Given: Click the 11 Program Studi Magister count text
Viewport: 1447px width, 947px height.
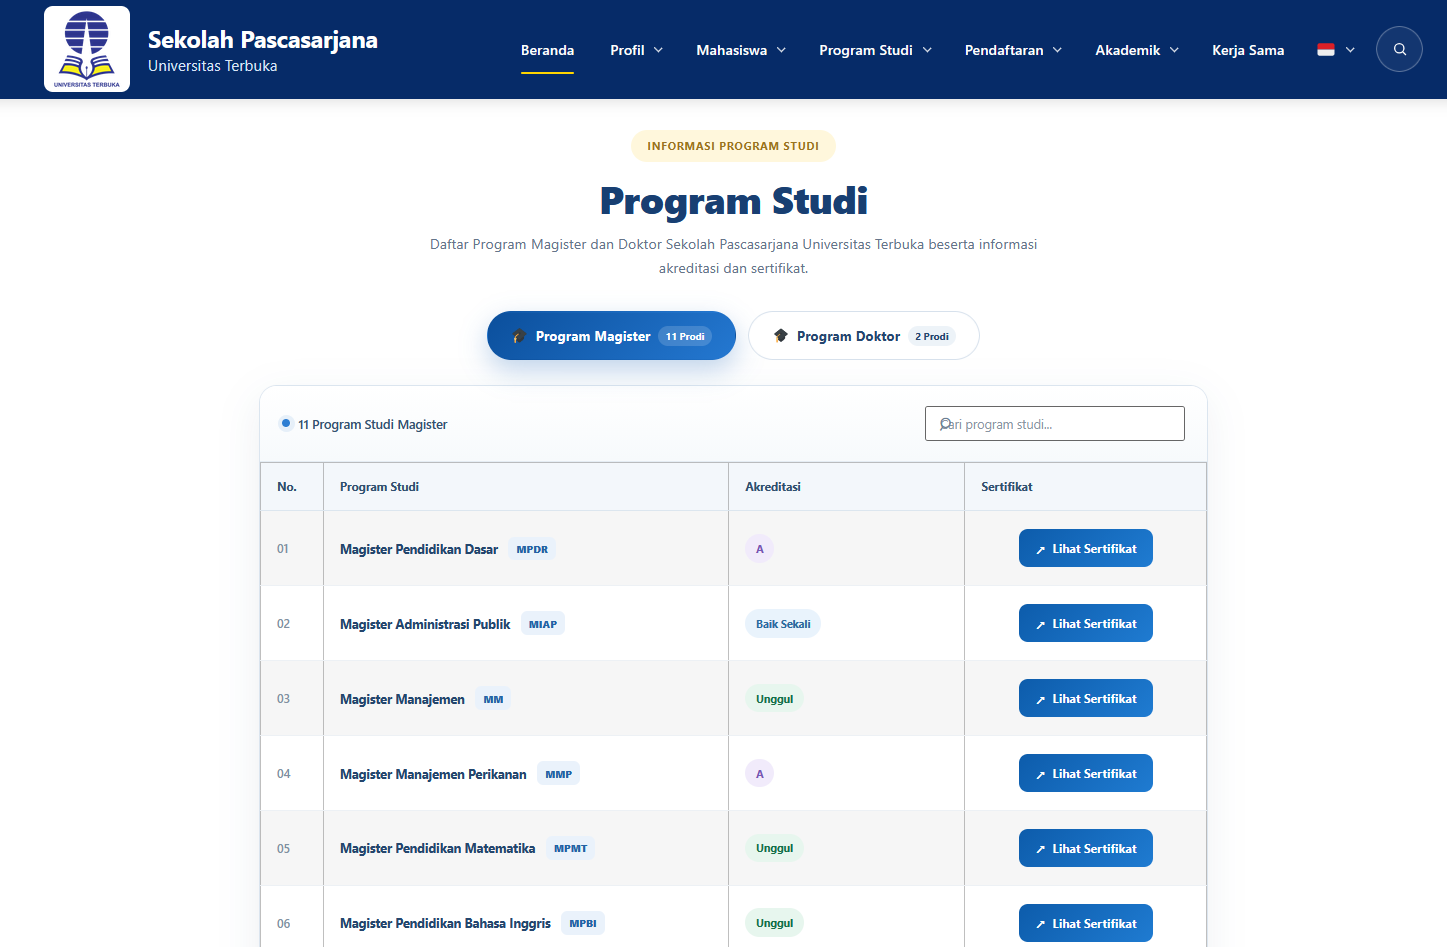Looking at the screenshot, I should point(372,425).
